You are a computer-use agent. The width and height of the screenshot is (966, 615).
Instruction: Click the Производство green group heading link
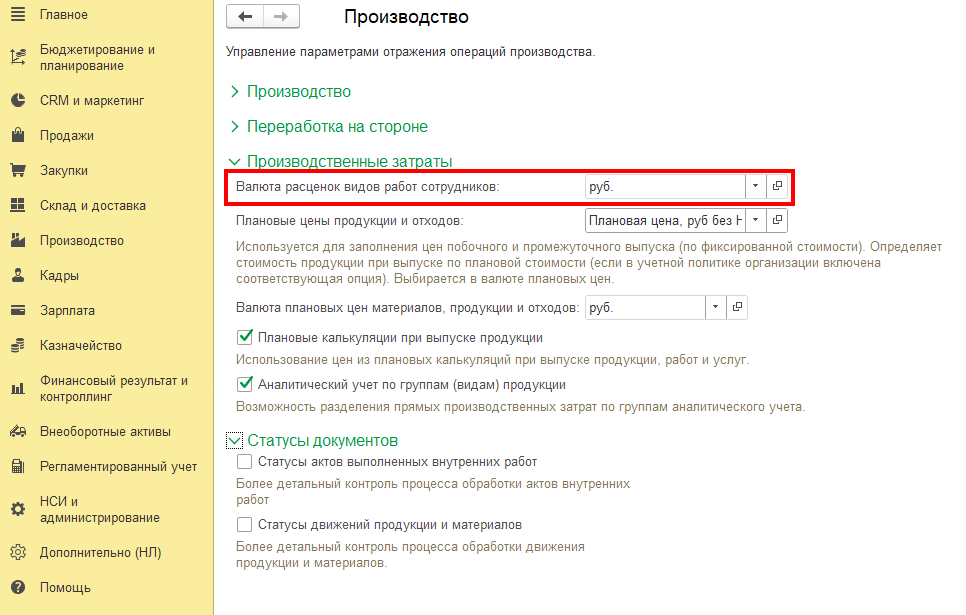pos(299,91)
